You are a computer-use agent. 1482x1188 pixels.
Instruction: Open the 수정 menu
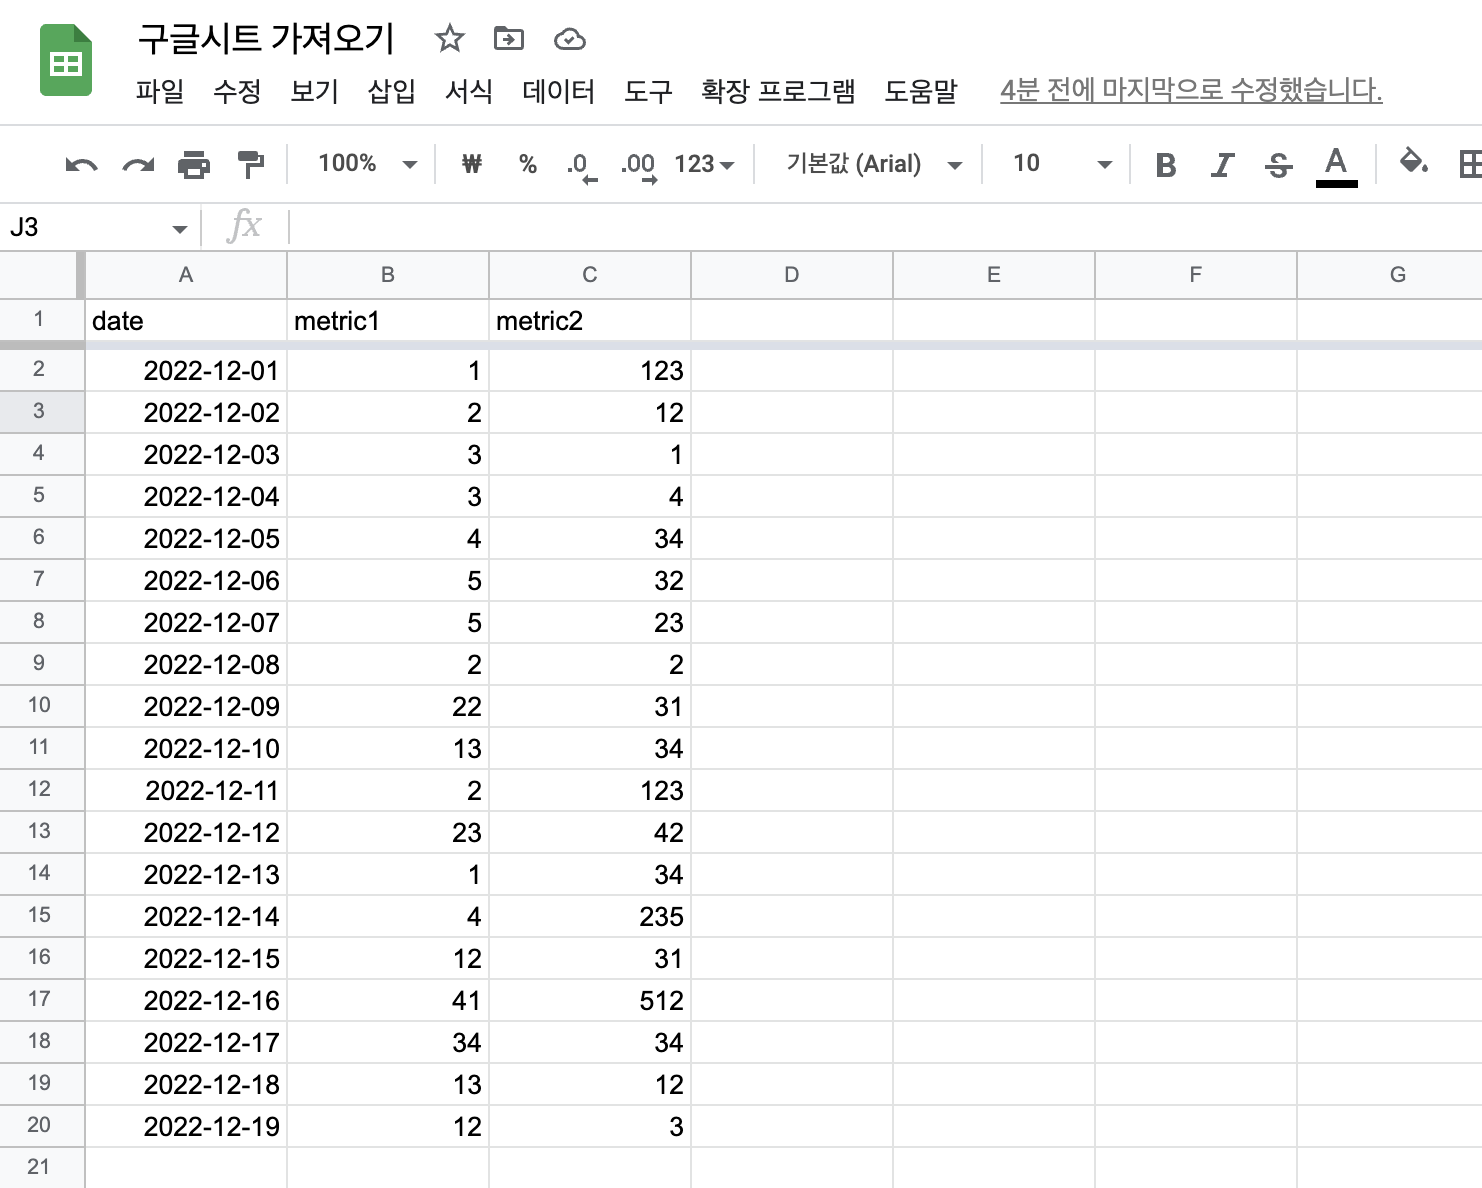(237, 92)
